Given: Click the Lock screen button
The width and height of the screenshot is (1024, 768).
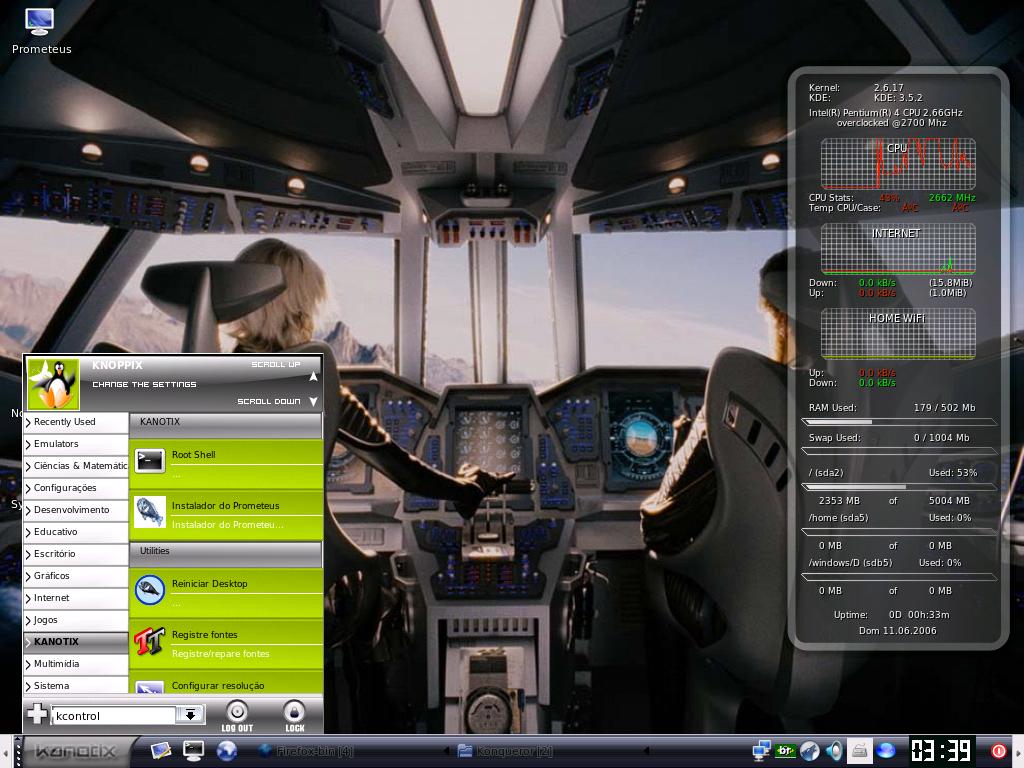Looking at the screenshot, I should tap(295, 716).
